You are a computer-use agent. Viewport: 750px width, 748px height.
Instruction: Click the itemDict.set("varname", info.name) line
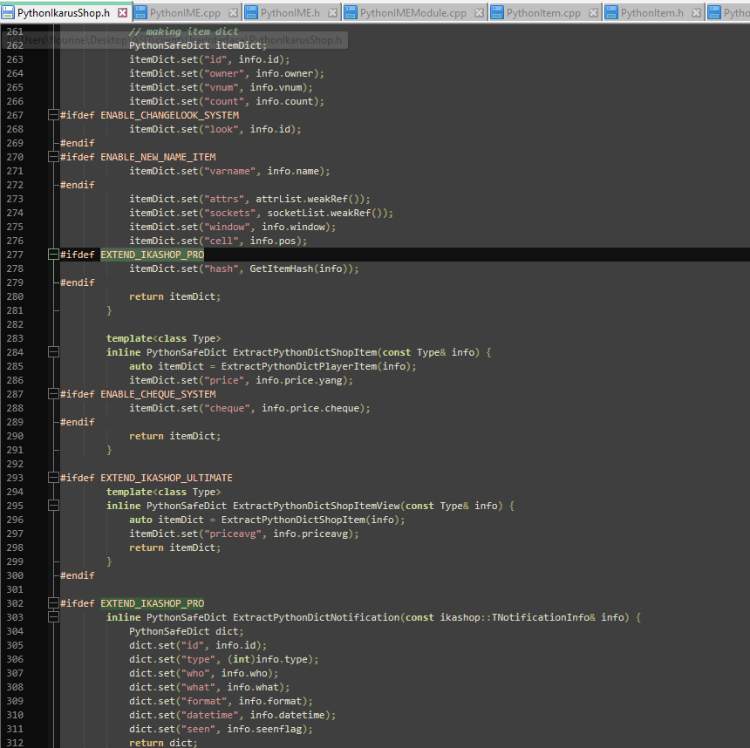[230, 171]
